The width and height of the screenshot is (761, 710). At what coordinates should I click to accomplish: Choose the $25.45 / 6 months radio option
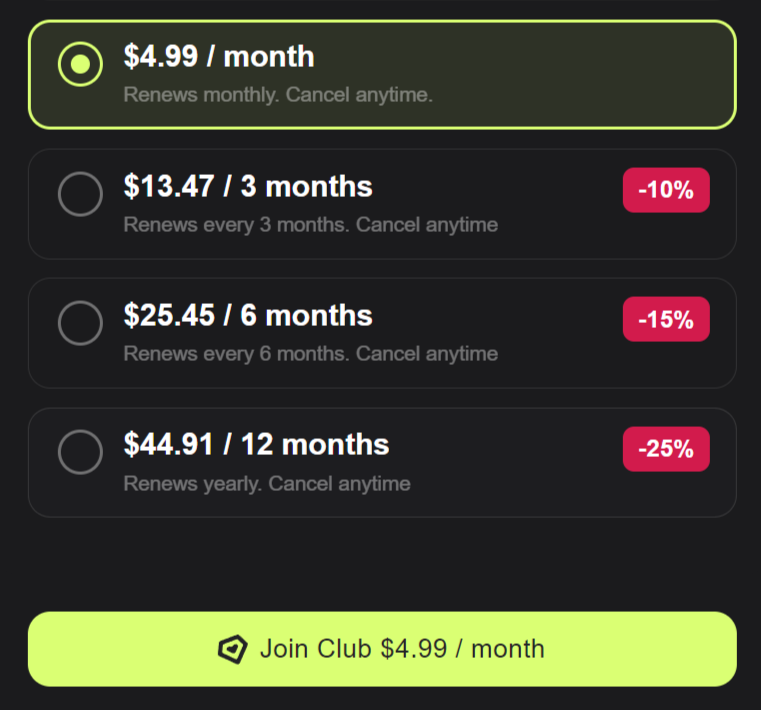coord(80,323)
